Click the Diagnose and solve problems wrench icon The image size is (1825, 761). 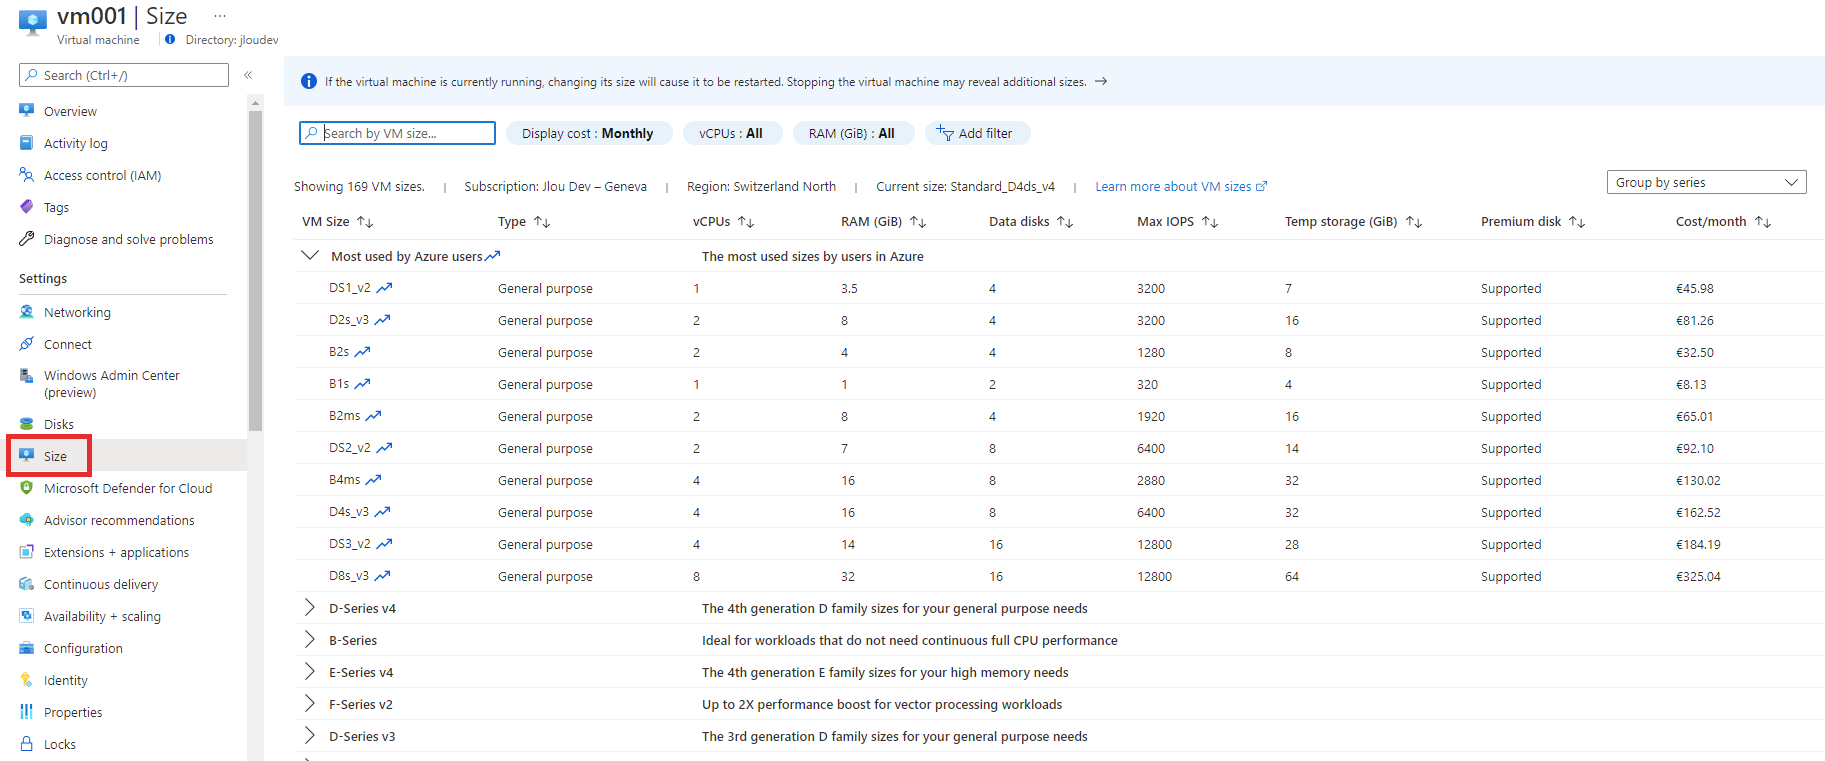tap(27, 239)
